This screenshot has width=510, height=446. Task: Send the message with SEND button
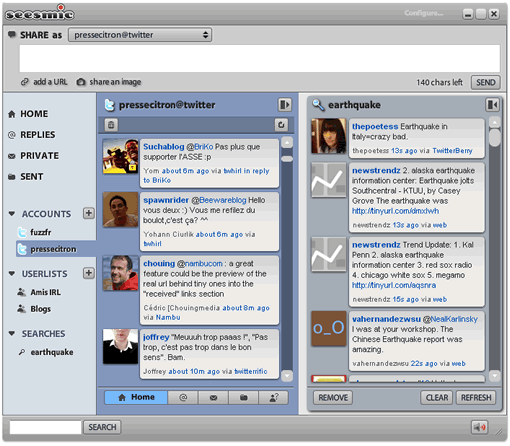tap(485, 82)
